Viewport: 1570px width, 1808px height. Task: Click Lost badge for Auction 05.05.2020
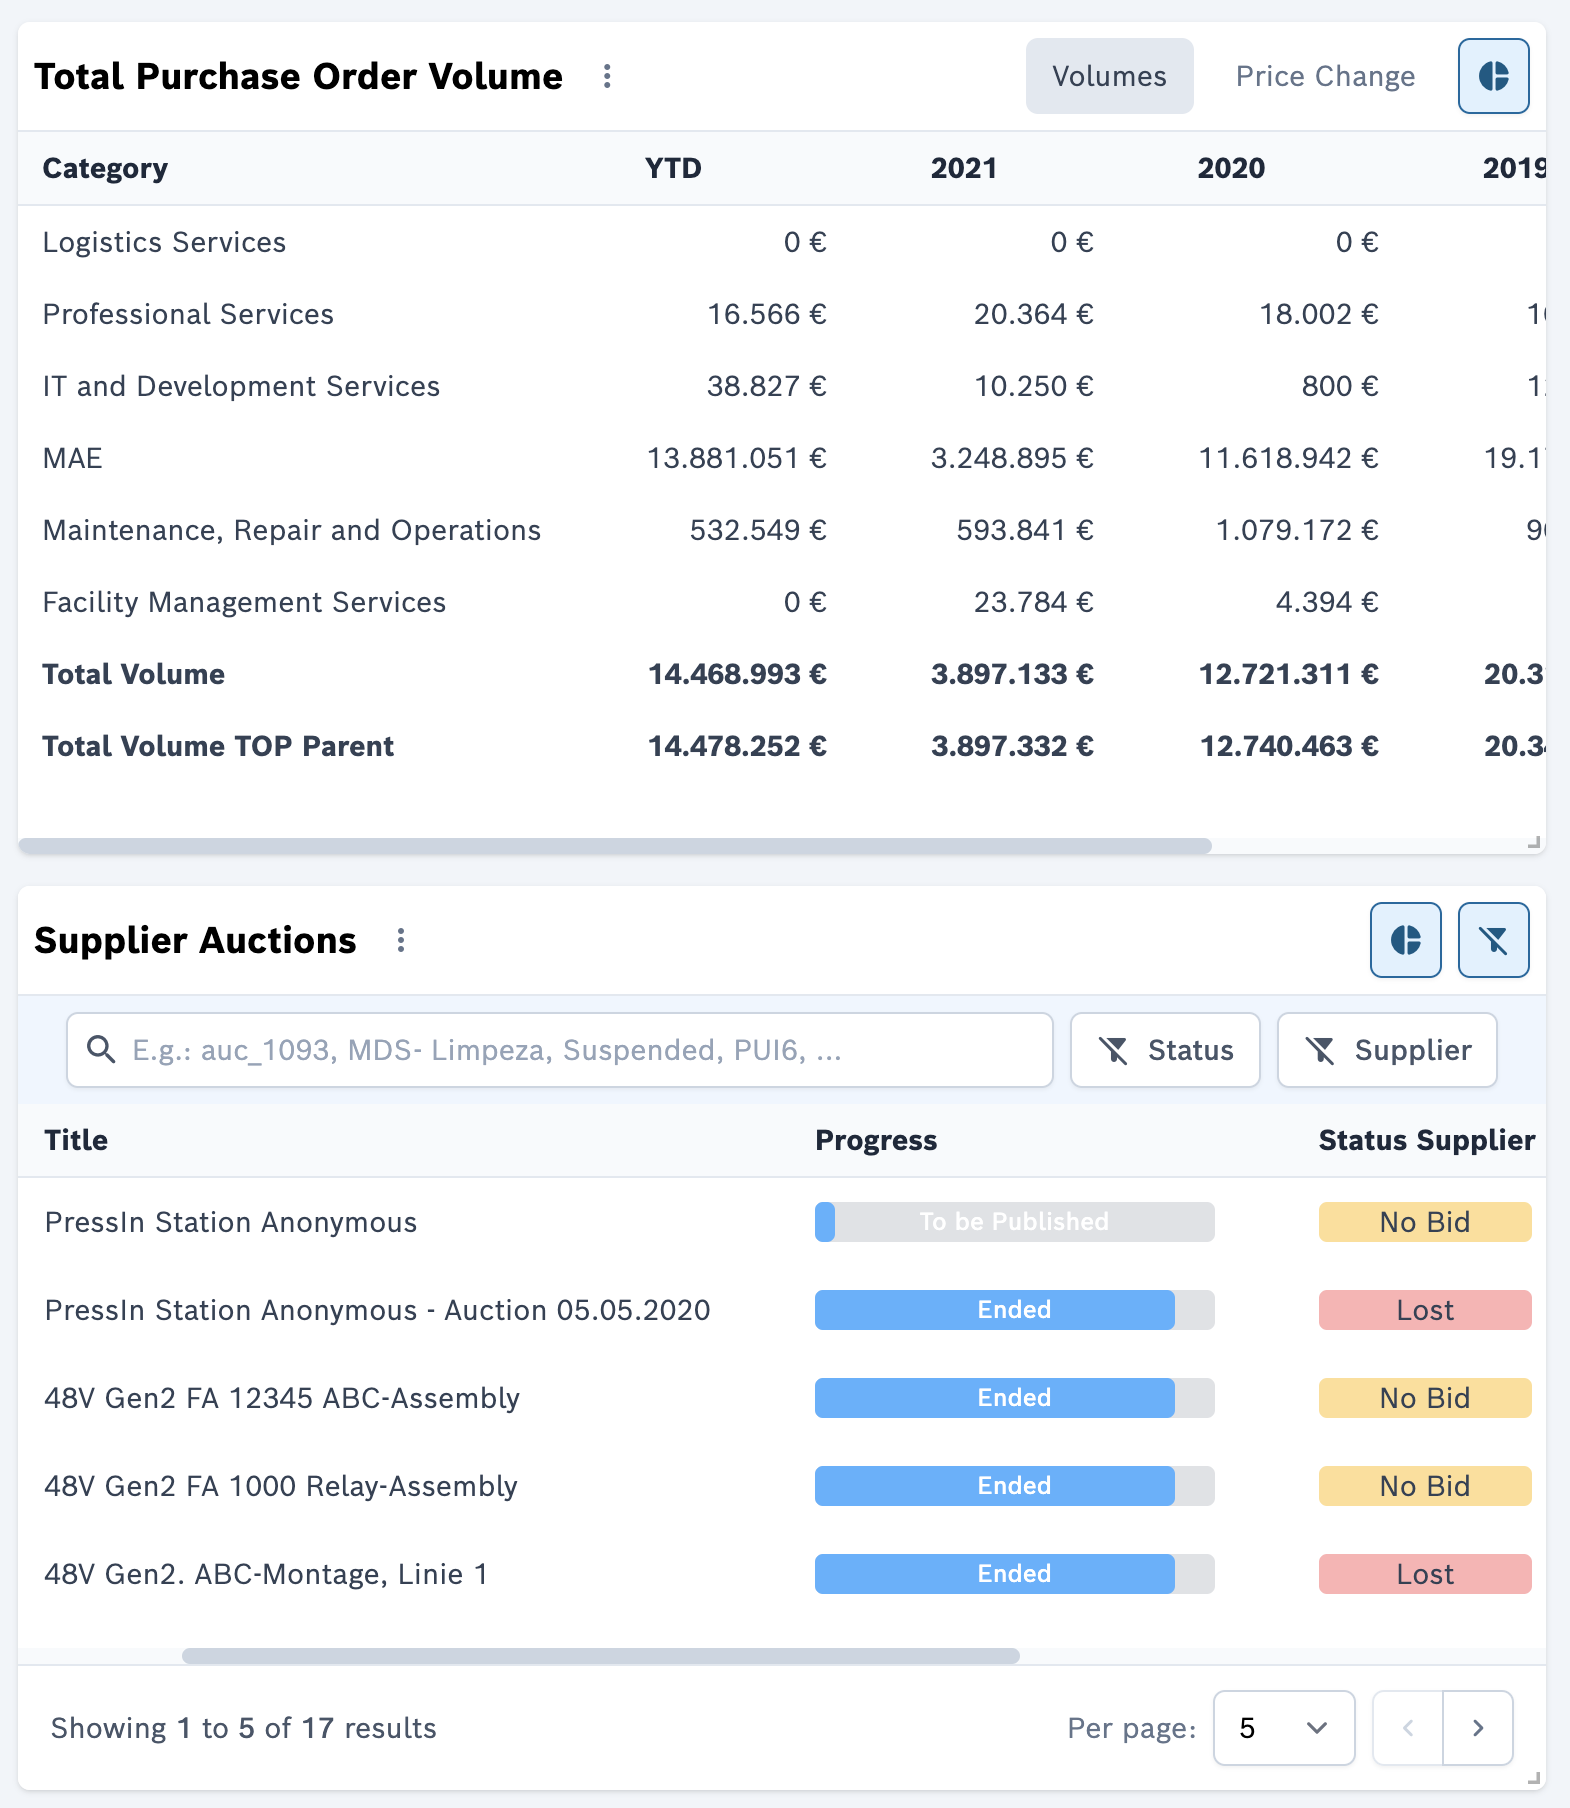(1425, 1310)
